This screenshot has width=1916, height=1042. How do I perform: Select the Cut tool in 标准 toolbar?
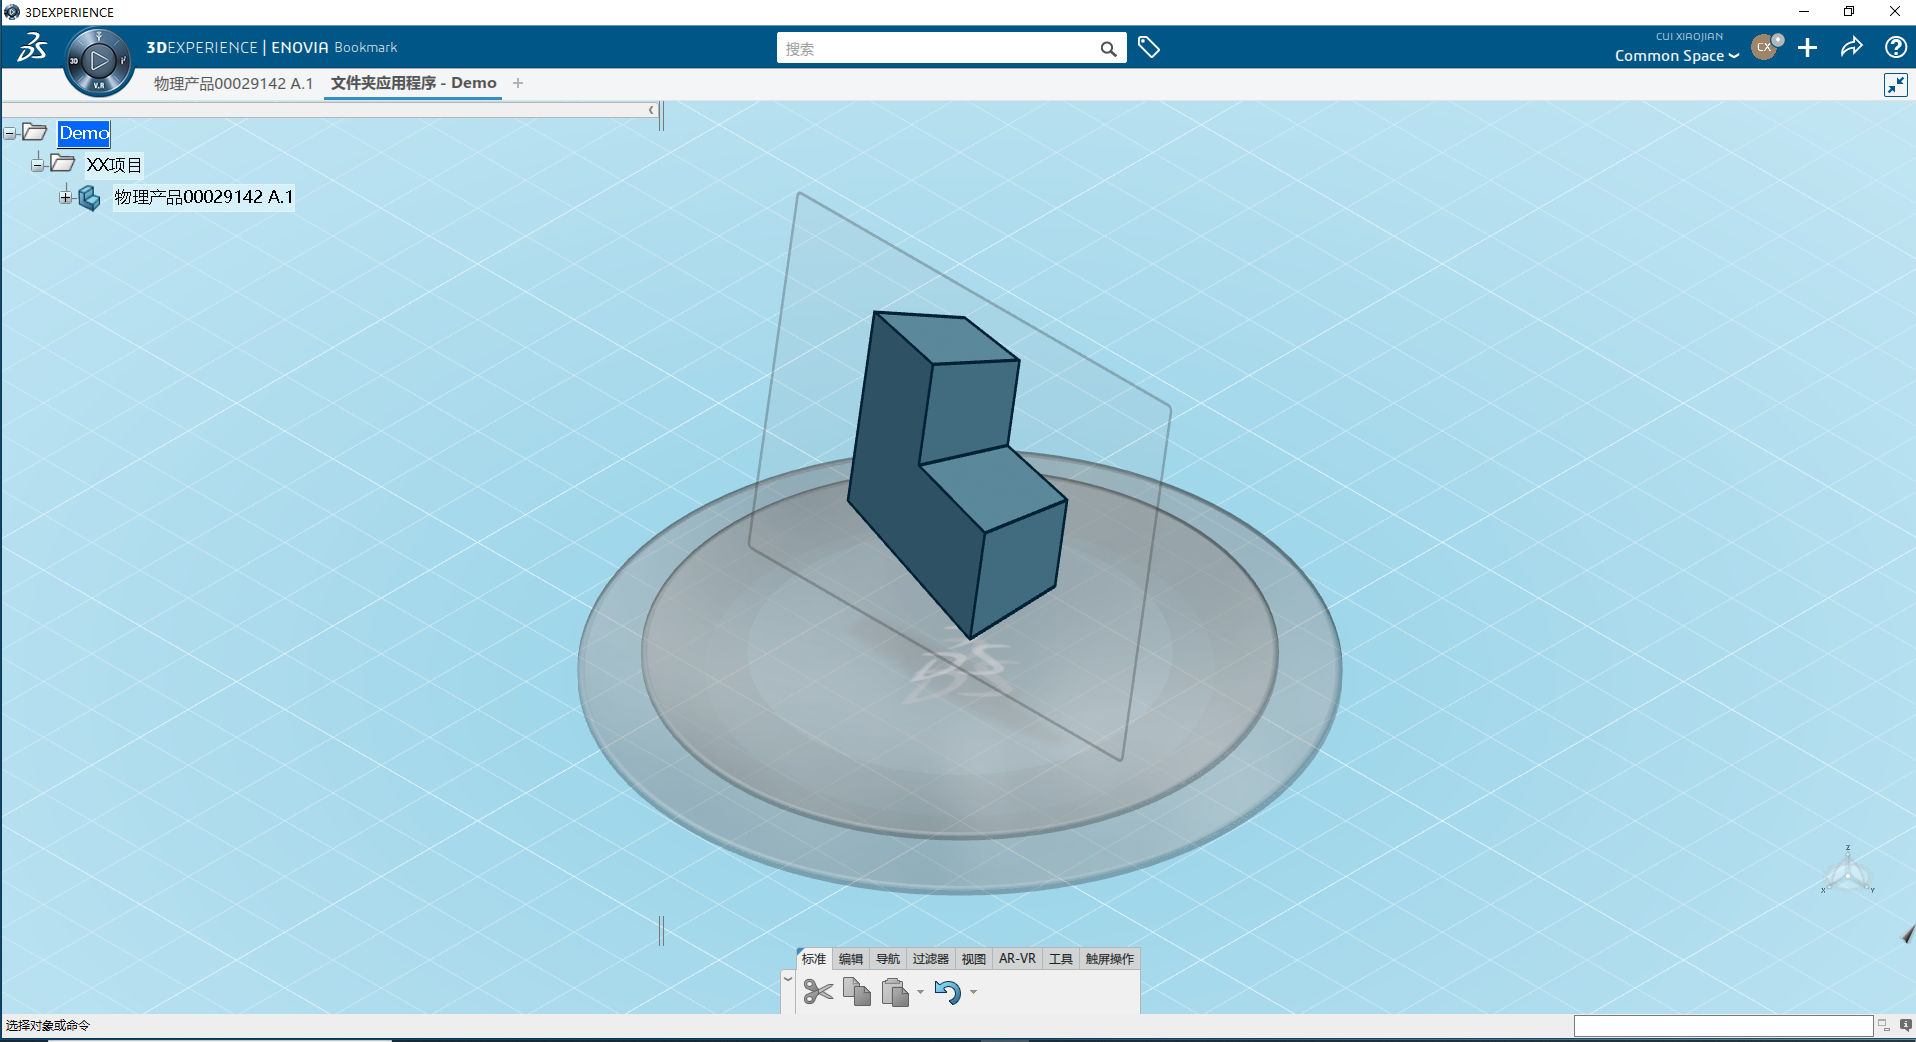coord(819,991)
